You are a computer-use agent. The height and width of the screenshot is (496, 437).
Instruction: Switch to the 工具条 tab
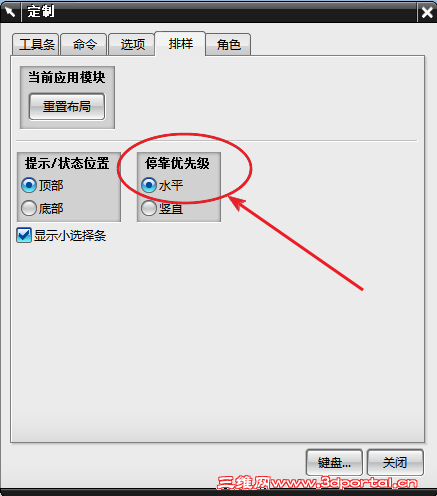click(36, 44)
